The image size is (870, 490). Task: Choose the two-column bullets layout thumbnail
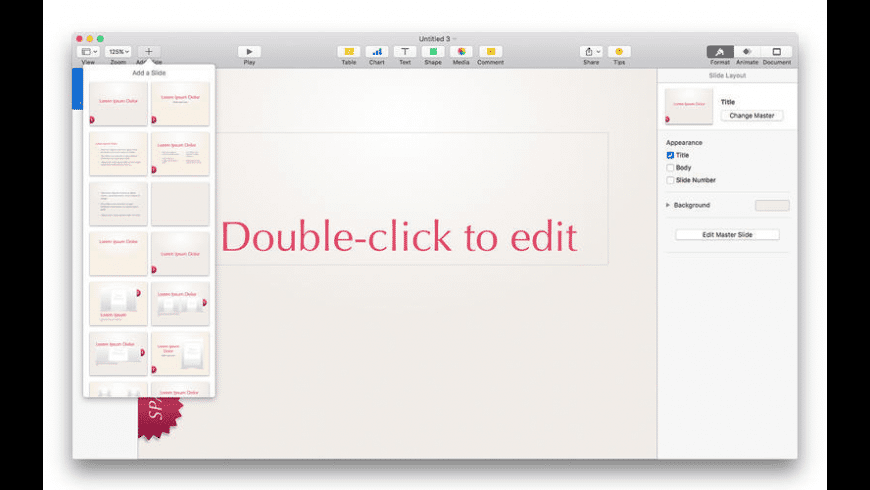[180, 154]
